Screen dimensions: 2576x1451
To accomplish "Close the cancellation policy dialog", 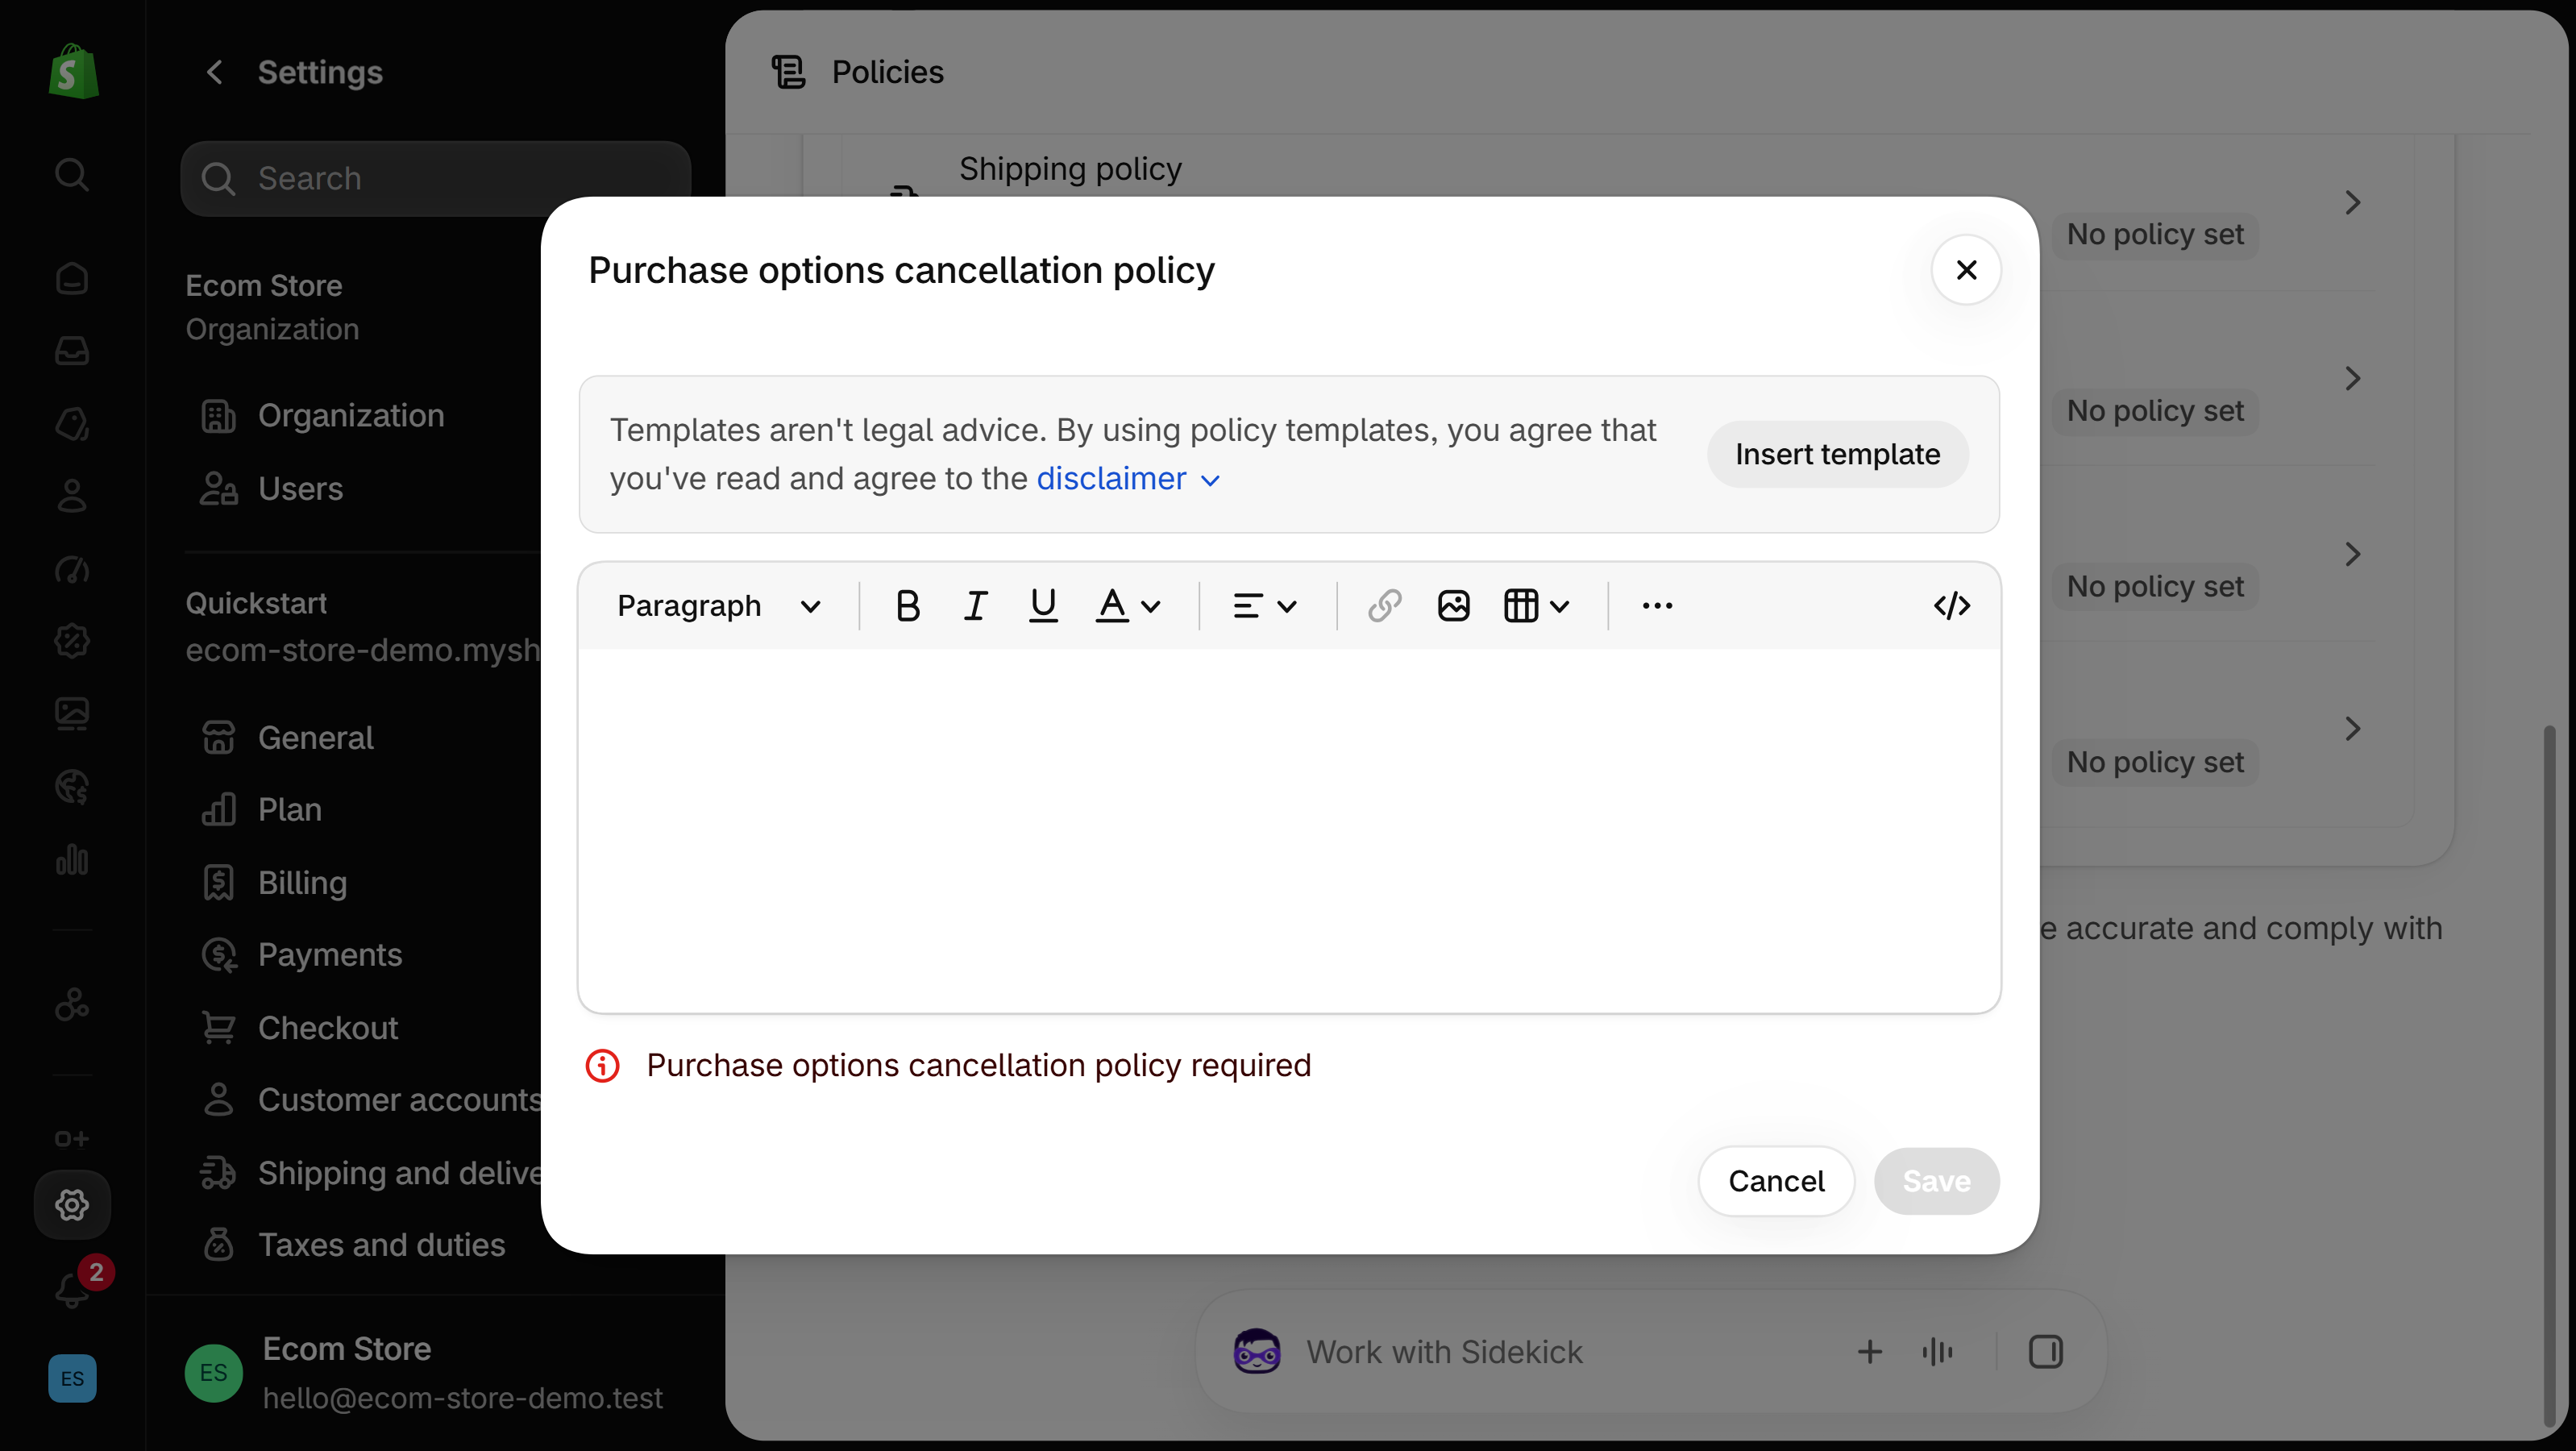I will 1966,270.
